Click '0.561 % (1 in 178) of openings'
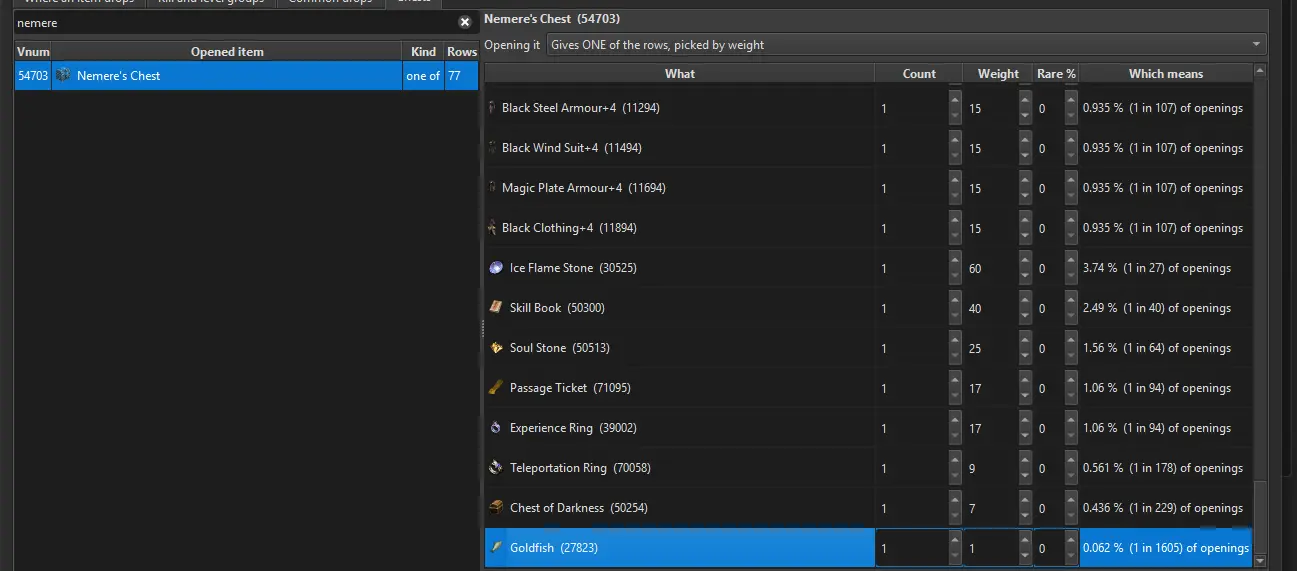 pyautogui.click(x=1163, y=468)
